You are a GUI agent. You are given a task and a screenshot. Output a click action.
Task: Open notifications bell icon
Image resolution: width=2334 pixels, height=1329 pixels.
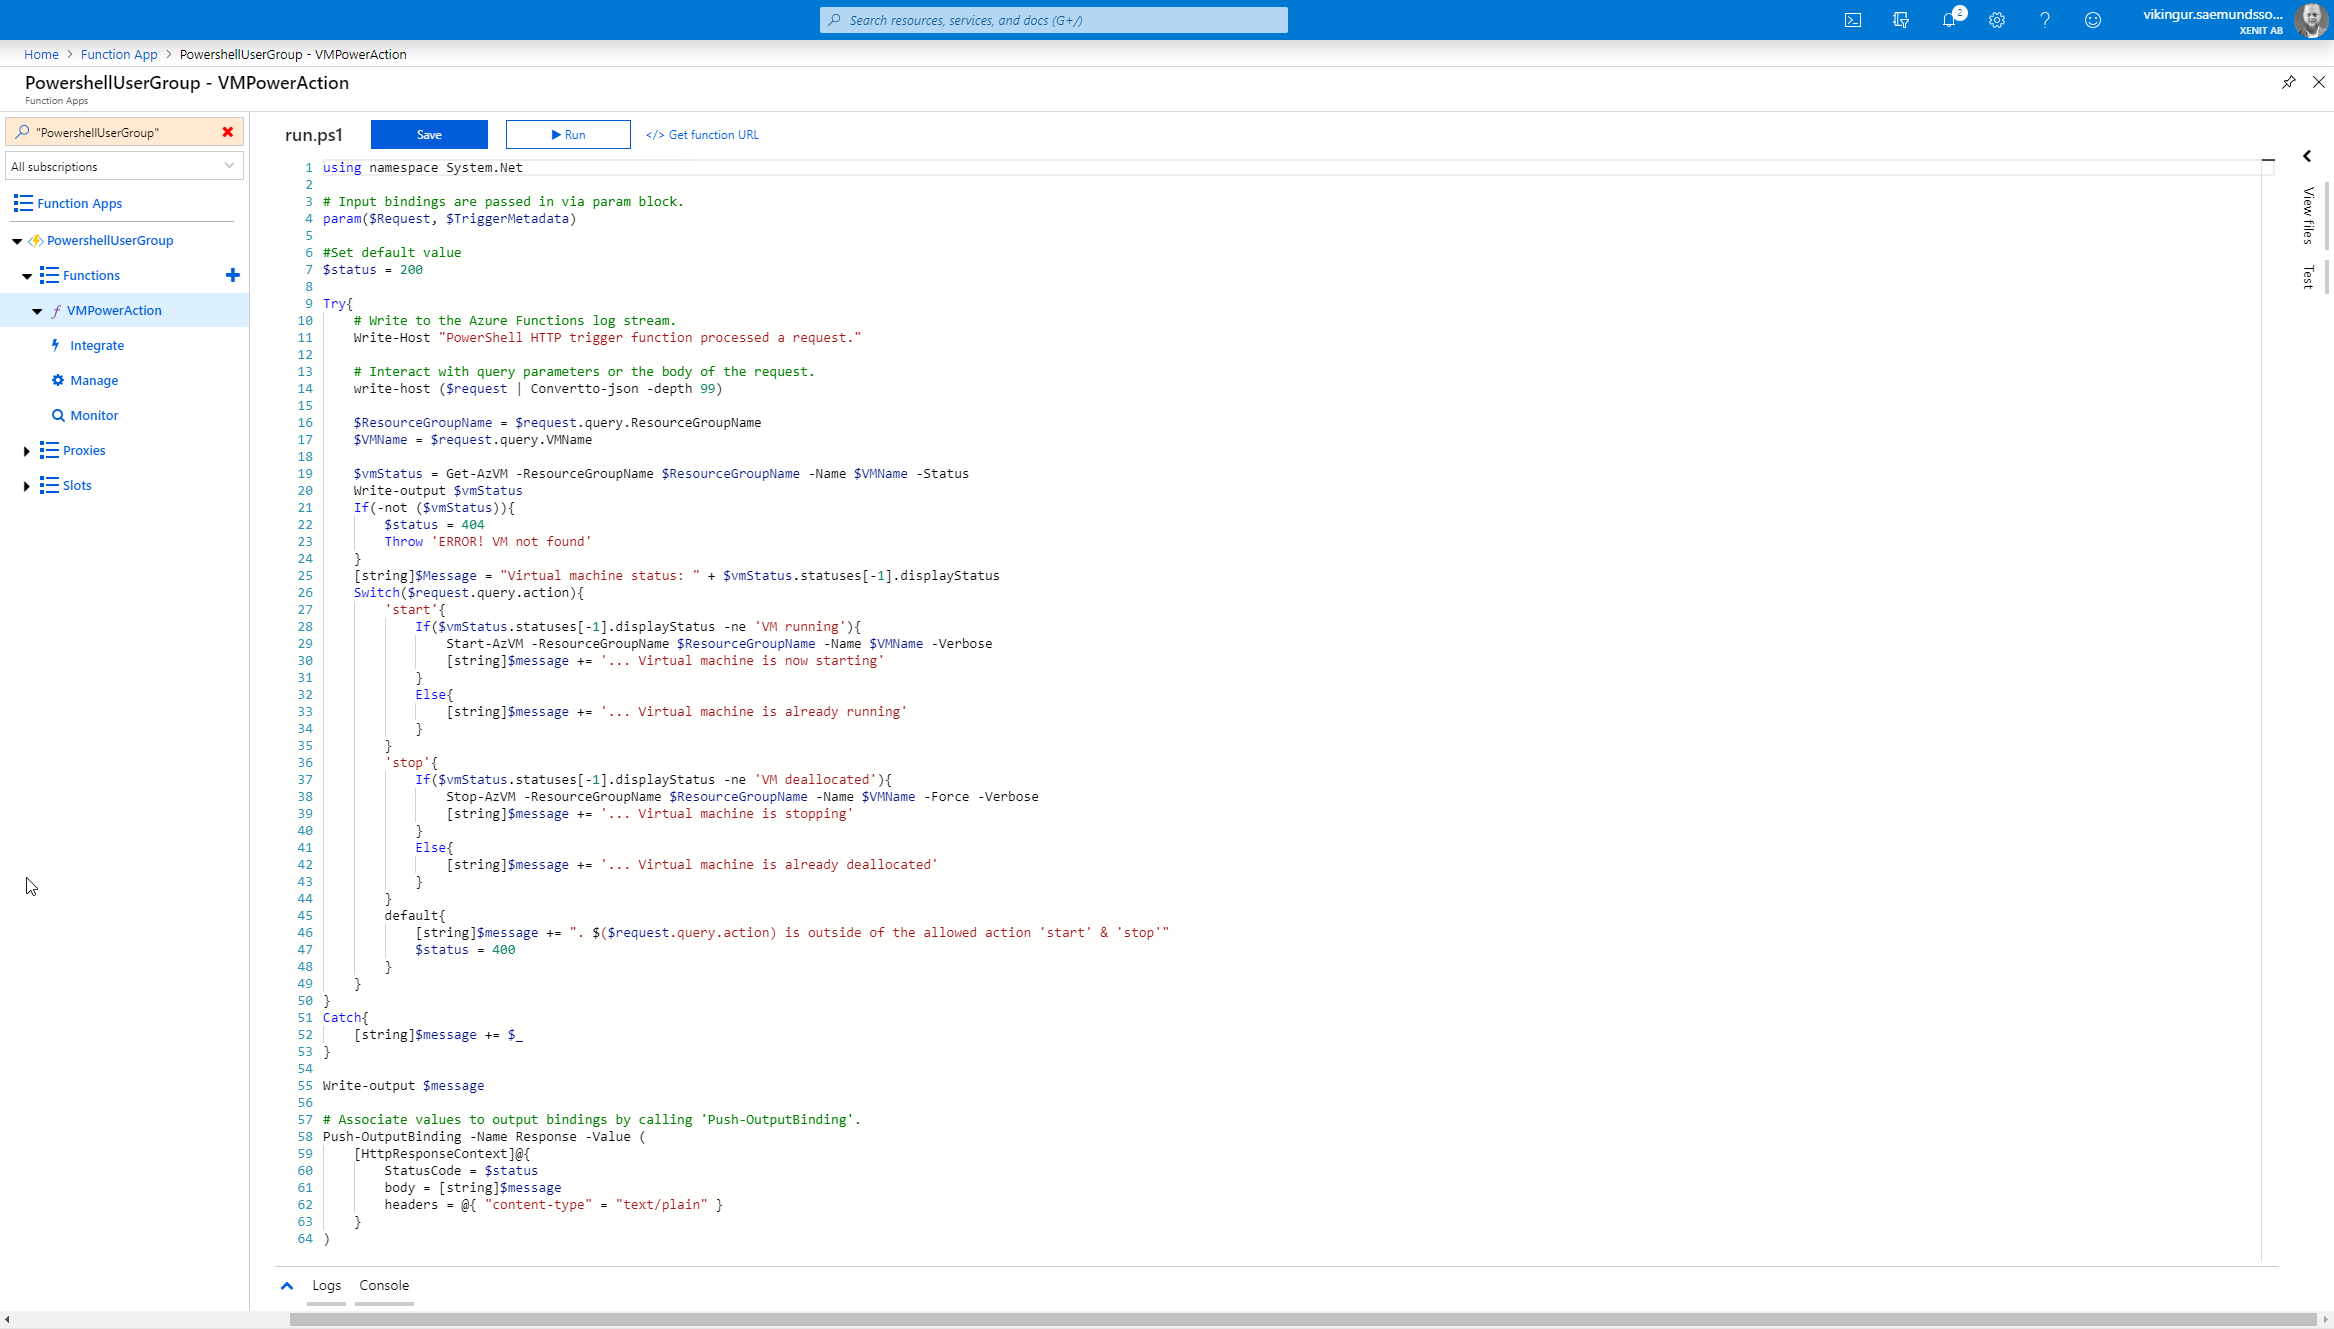1949,20
